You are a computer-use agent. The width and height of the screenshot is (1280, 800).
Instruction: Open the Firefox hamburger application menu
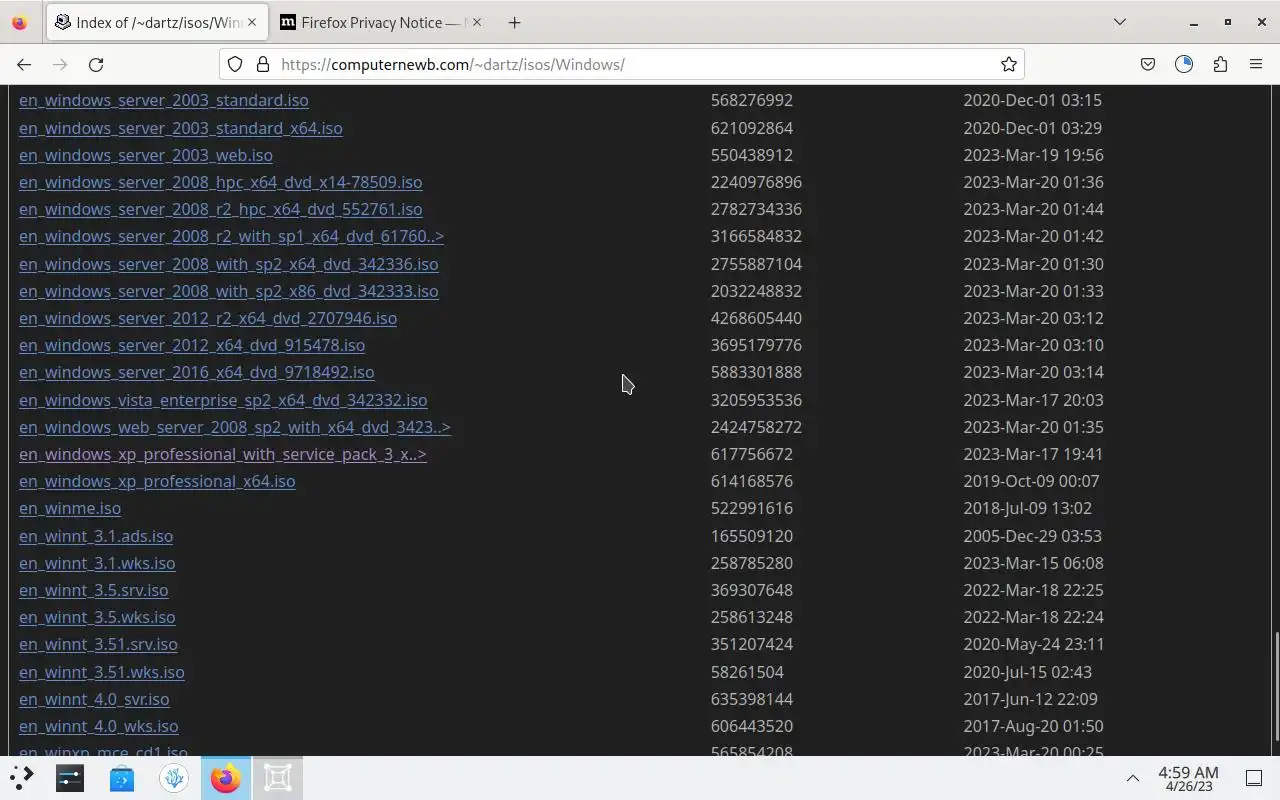point(1256,64)
